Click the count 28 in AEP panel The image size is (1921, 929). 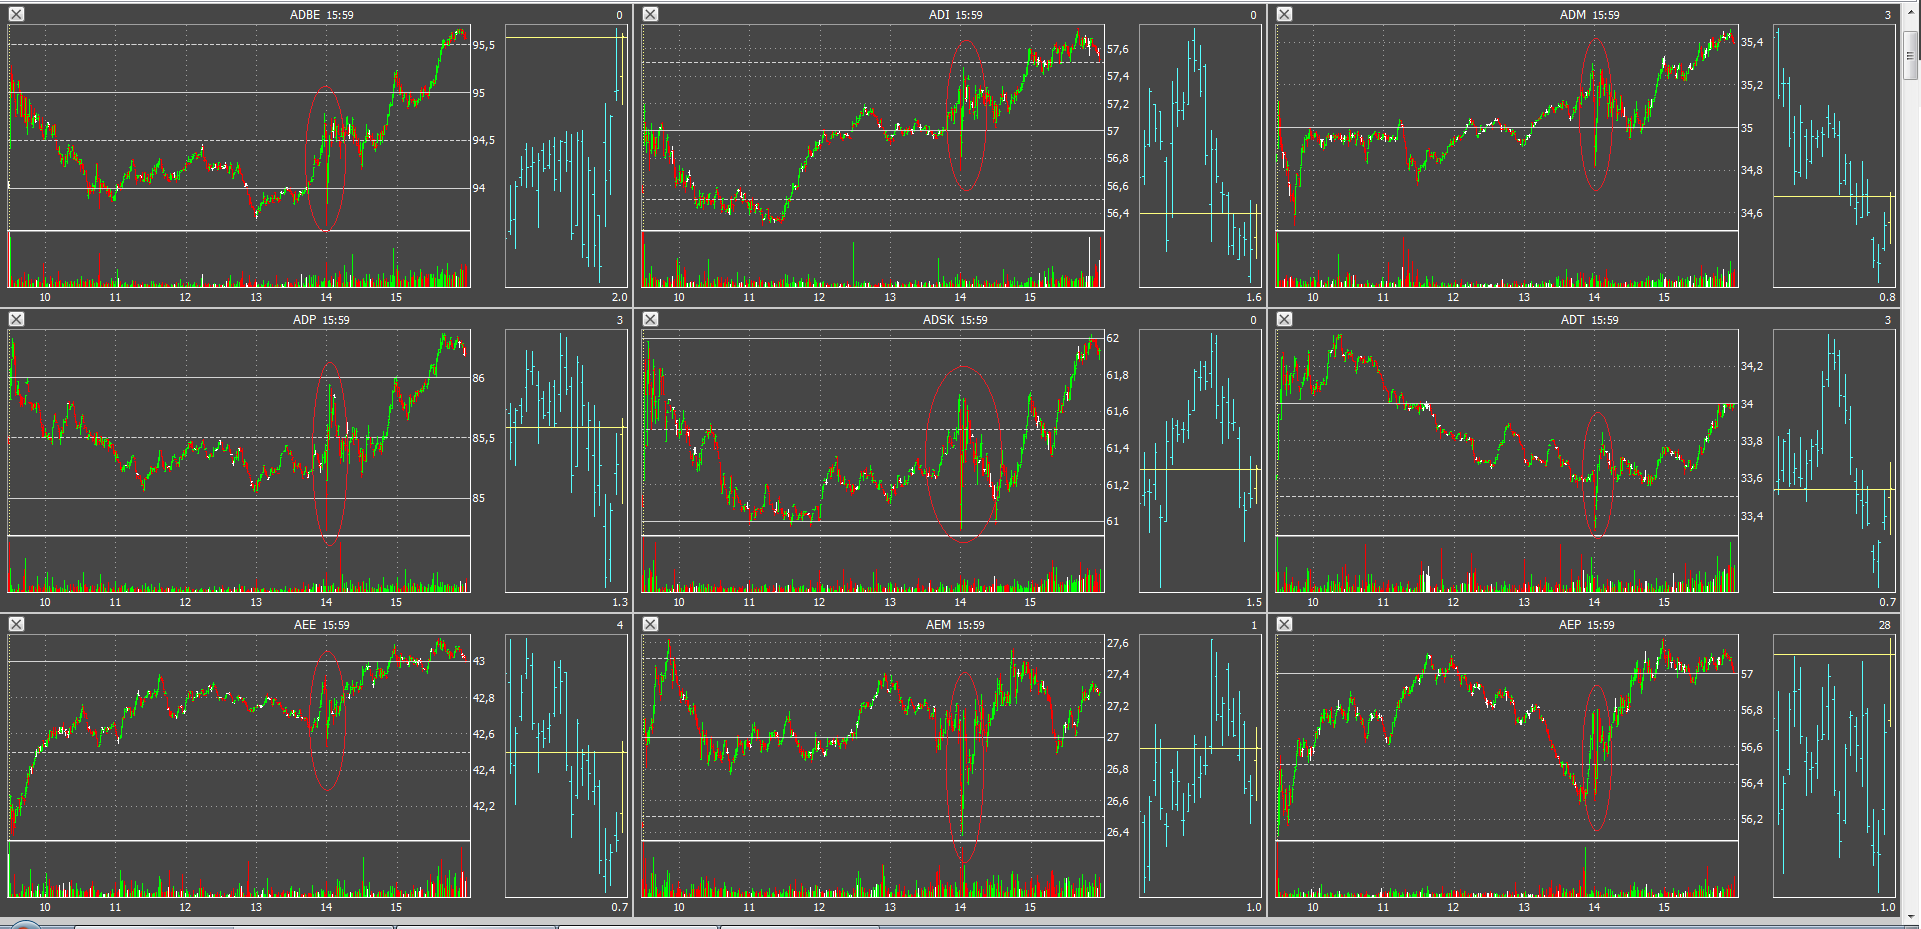coord(1885,625)
